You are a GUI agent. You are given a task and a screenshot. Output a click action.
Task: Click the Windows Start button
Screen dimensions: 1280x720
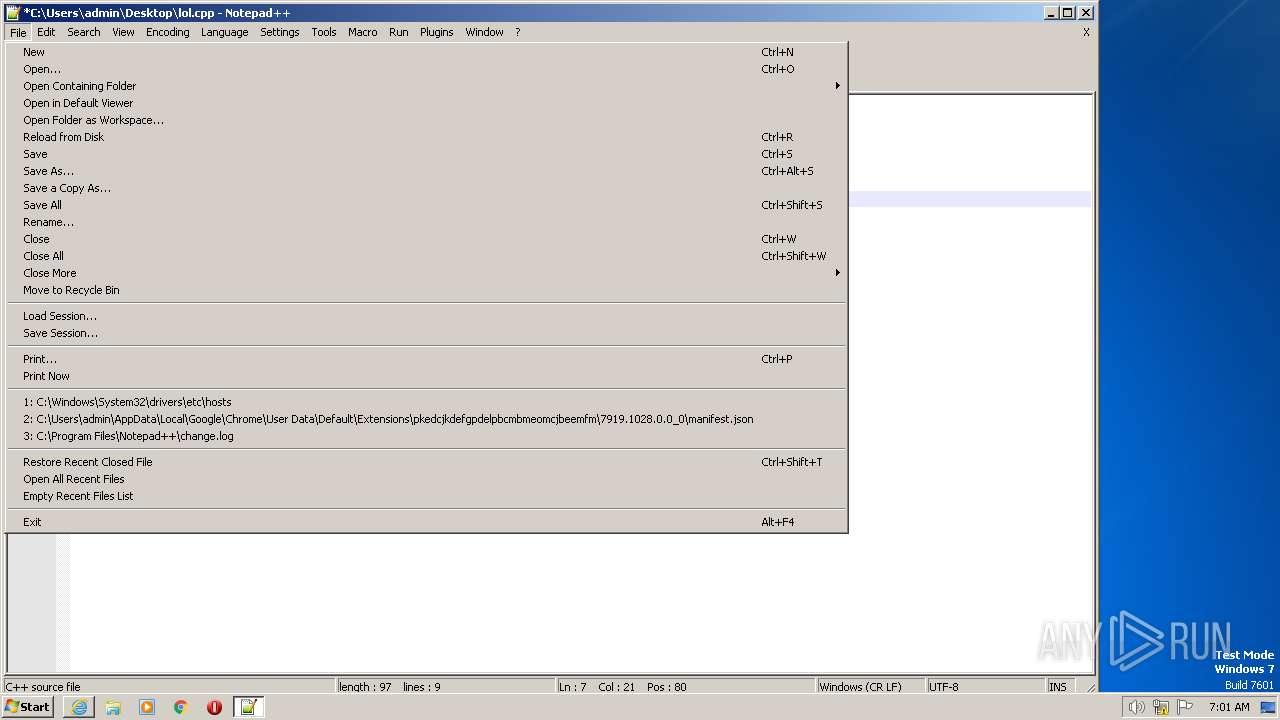click(28, 707)
